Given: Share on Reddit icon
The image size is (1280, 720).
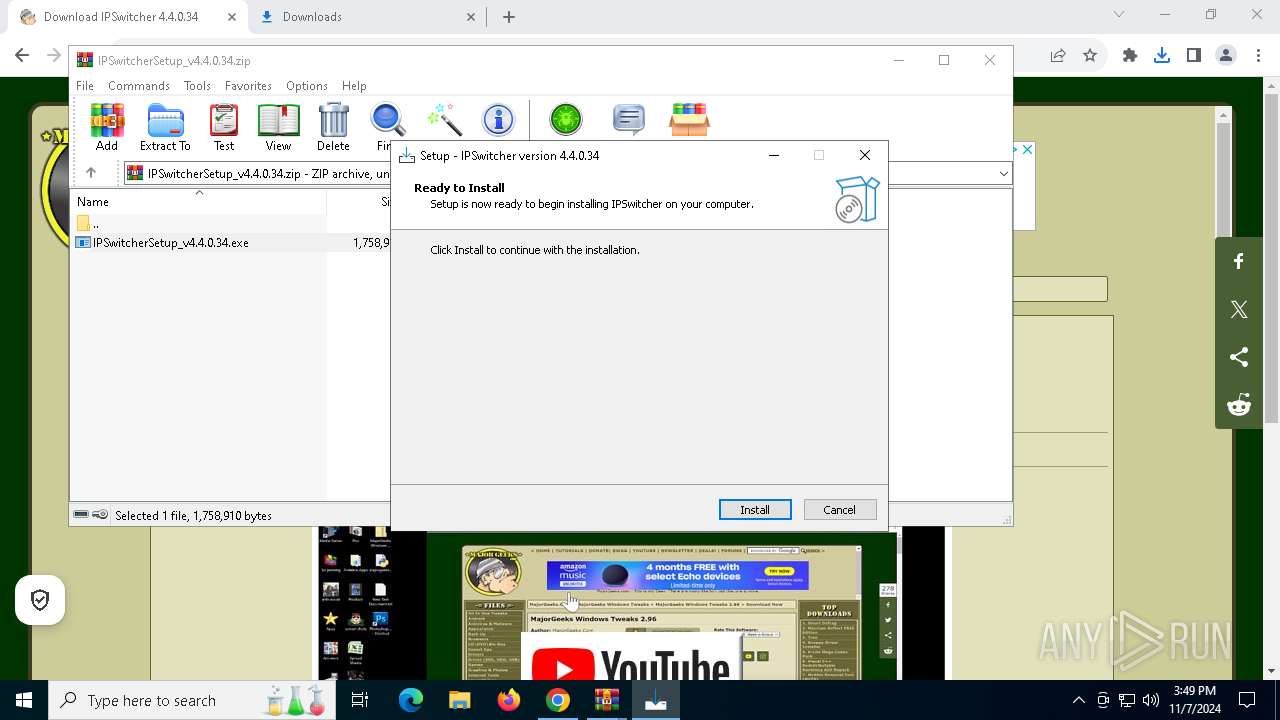Looking at the screenshot, I should (1239, 405).
